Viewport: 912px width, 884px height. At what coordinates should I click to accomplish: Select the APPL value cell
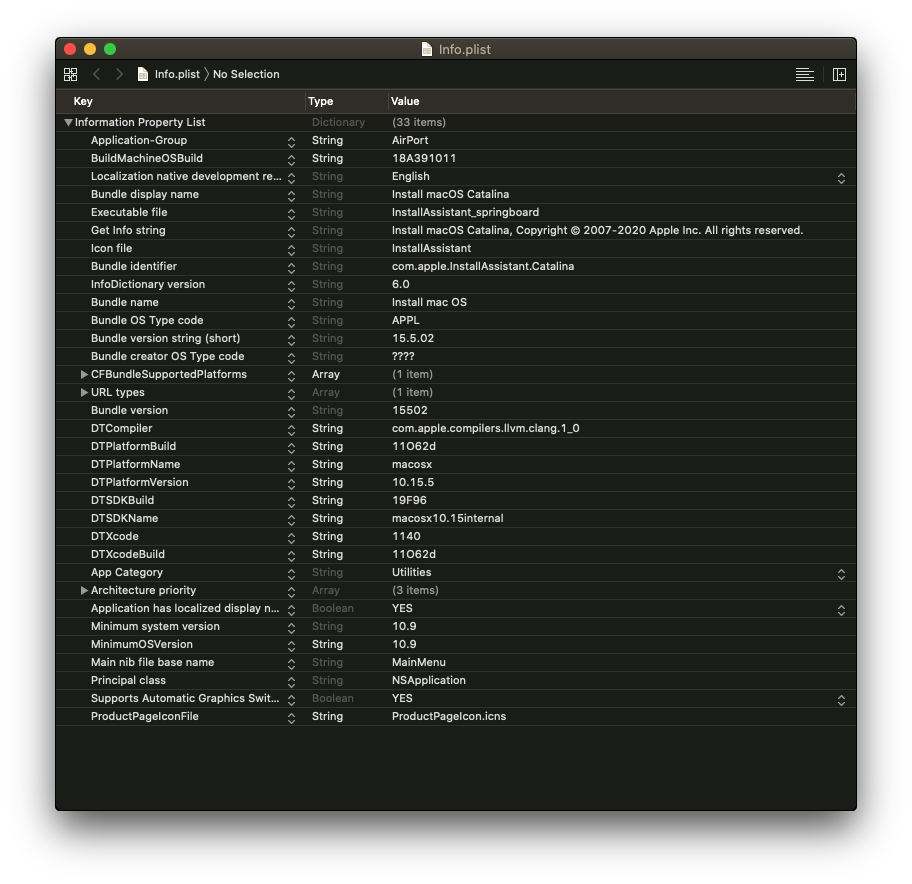coord(405,320)
